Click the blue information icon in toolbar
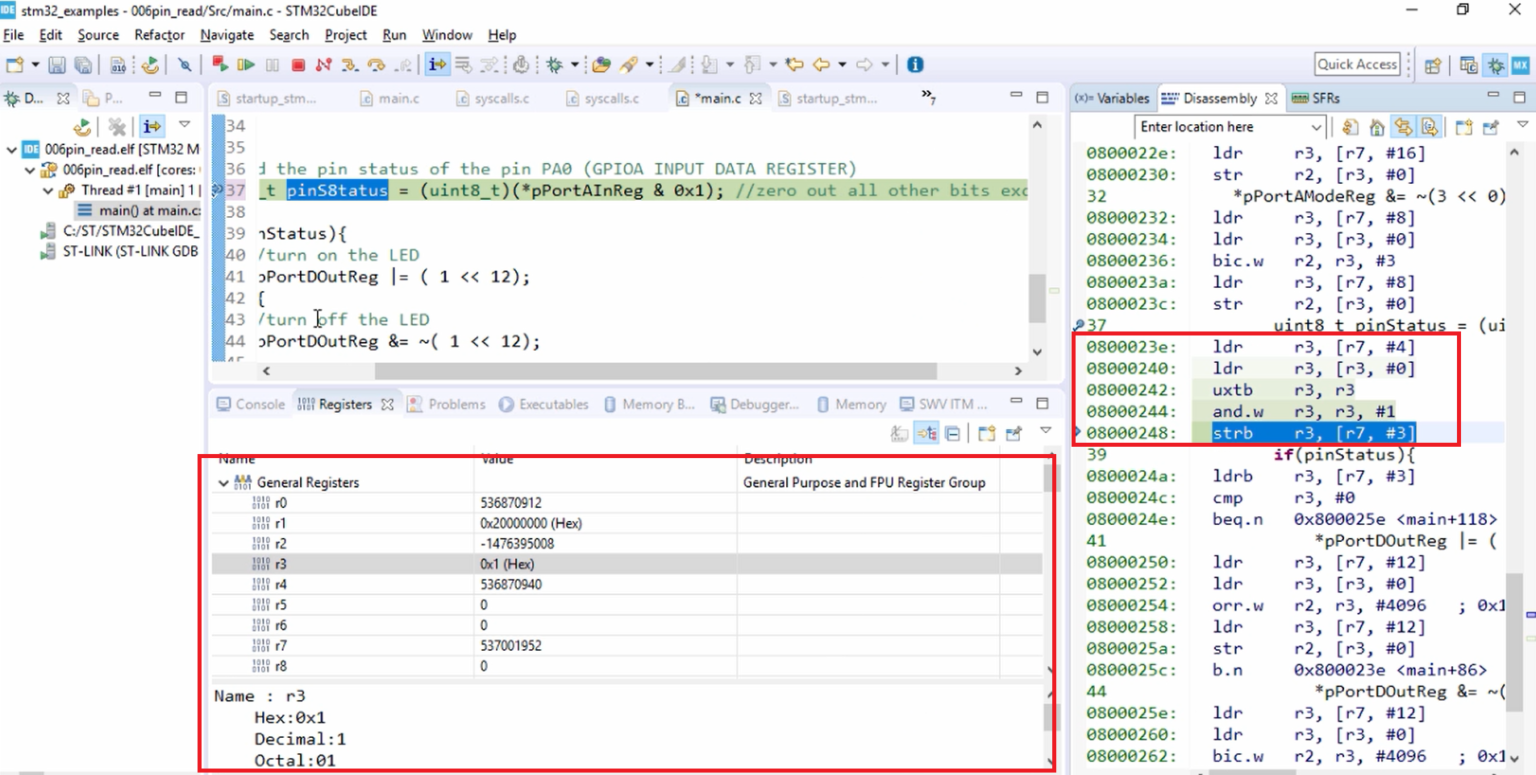The width and height of the screenshot is (1536, 775). [915, 65]
